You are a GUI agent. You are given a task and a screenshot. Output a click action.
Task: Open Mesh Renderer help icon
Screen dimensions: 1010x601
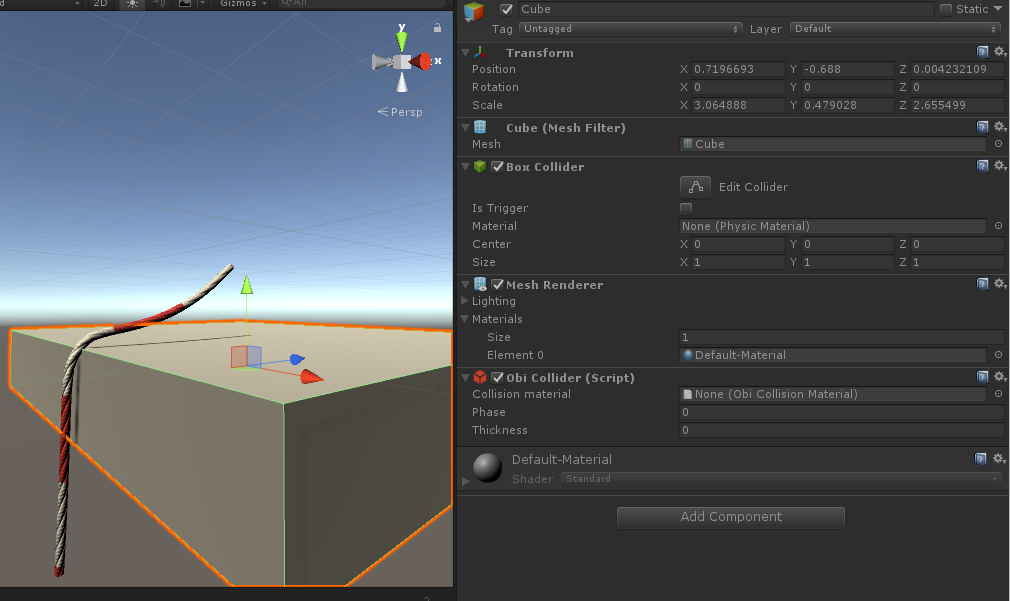[x=982, y=284]
